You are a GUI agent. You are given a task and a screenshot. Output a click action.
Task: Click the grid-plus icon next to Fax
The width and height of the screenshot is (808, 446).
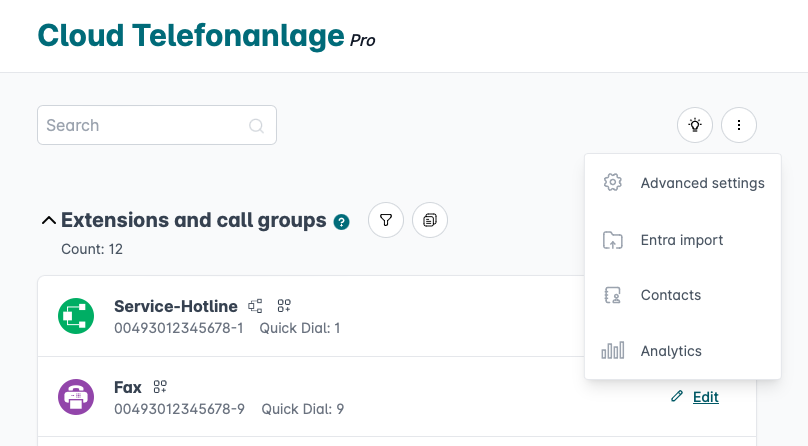point(159,387)
